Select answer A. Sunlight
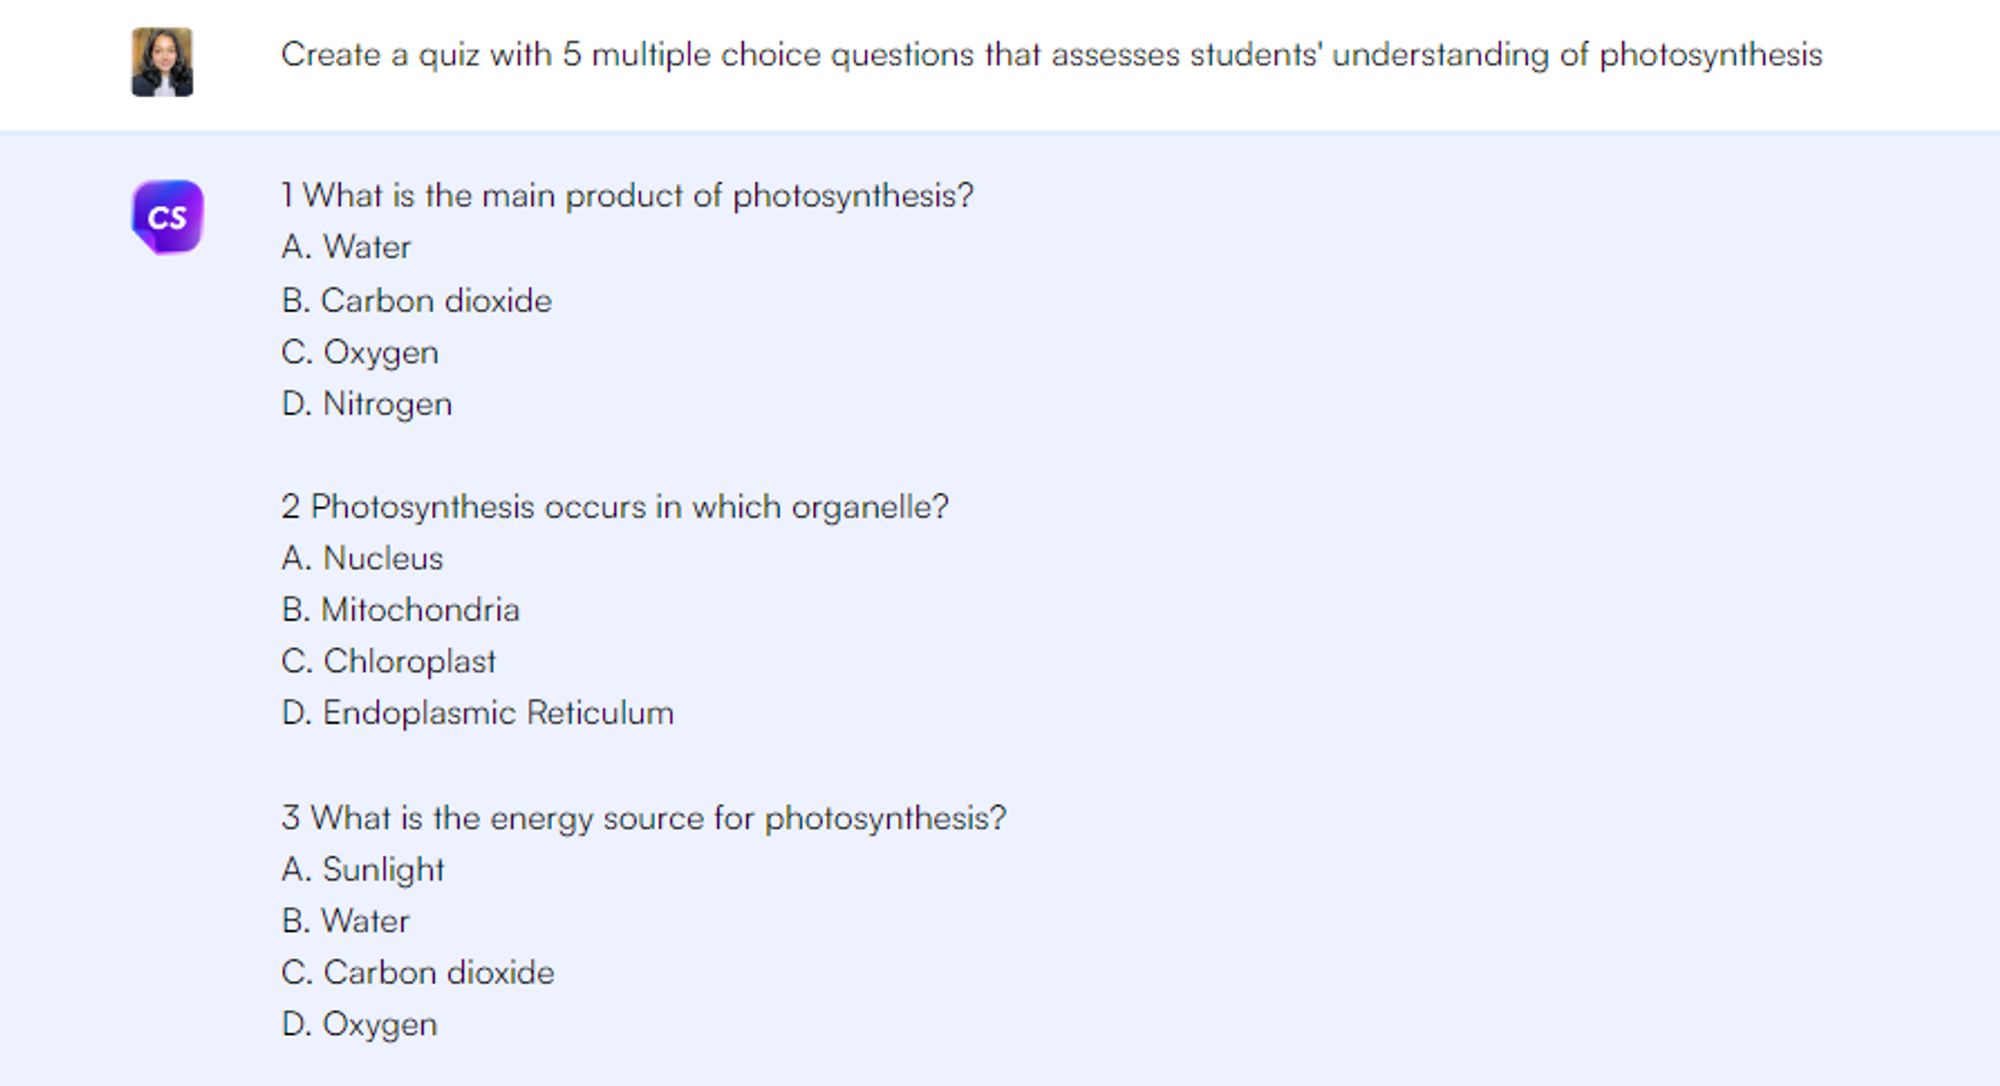 pyautogui.click(x=363, y=869)
